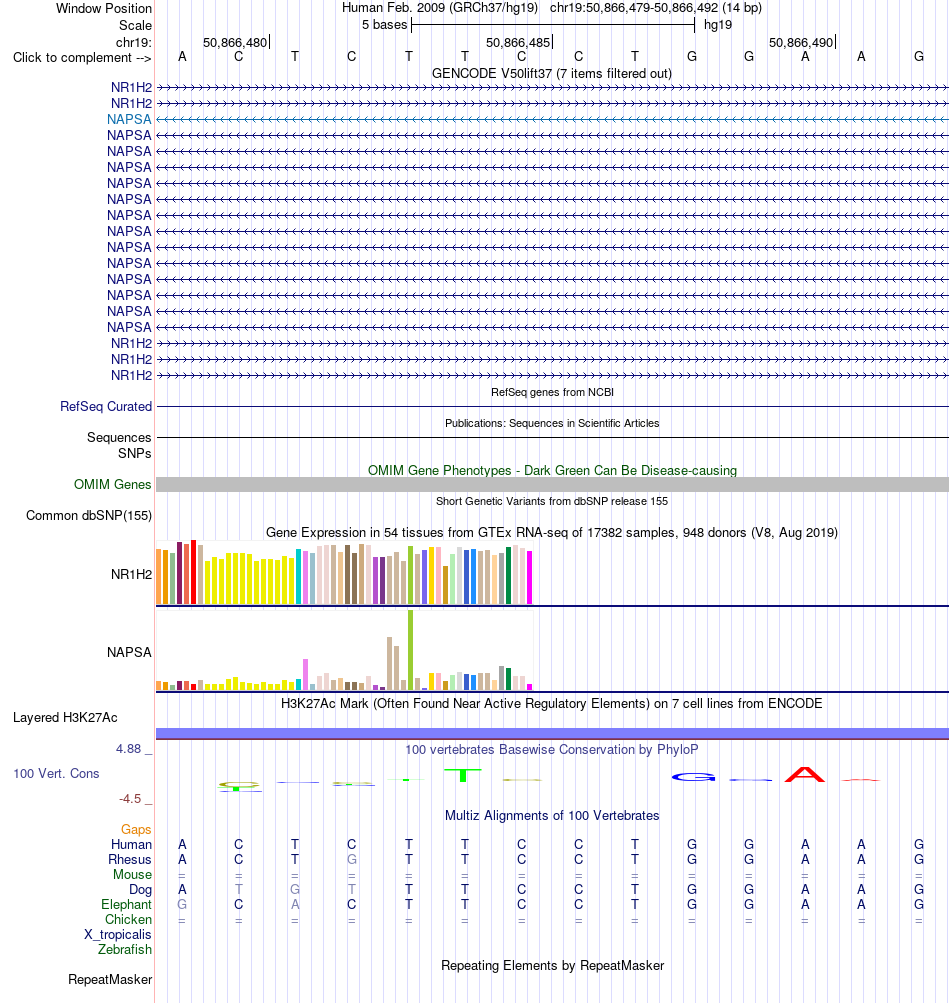Click the red A in the PhyloP logo

coord(805,775)
